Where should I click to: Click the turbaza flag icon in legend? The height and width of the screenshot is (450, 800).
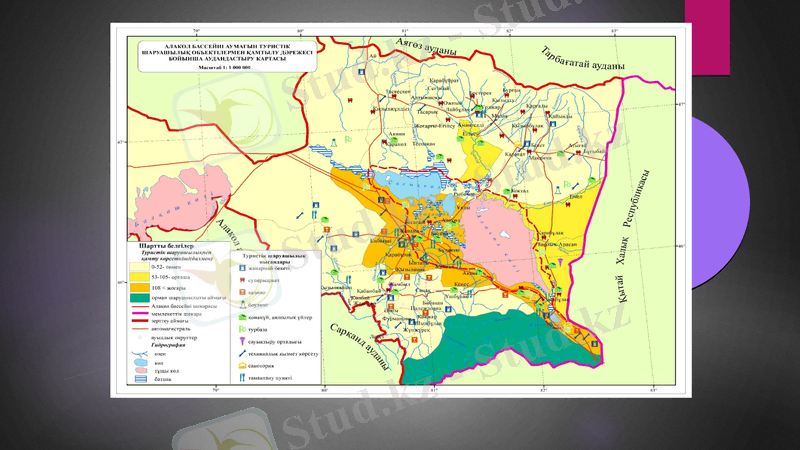pos(240,328)
